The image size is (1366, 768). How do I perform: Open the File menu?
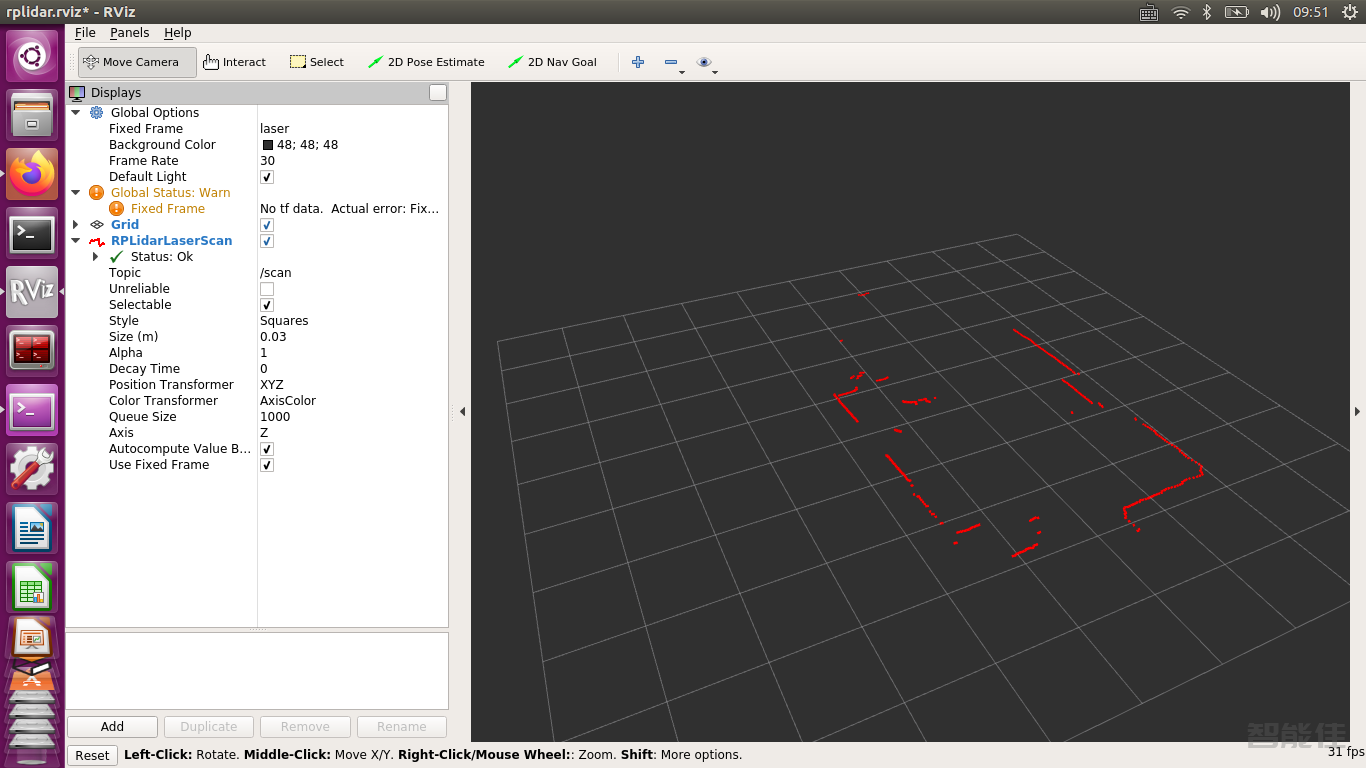coord(85,33)
